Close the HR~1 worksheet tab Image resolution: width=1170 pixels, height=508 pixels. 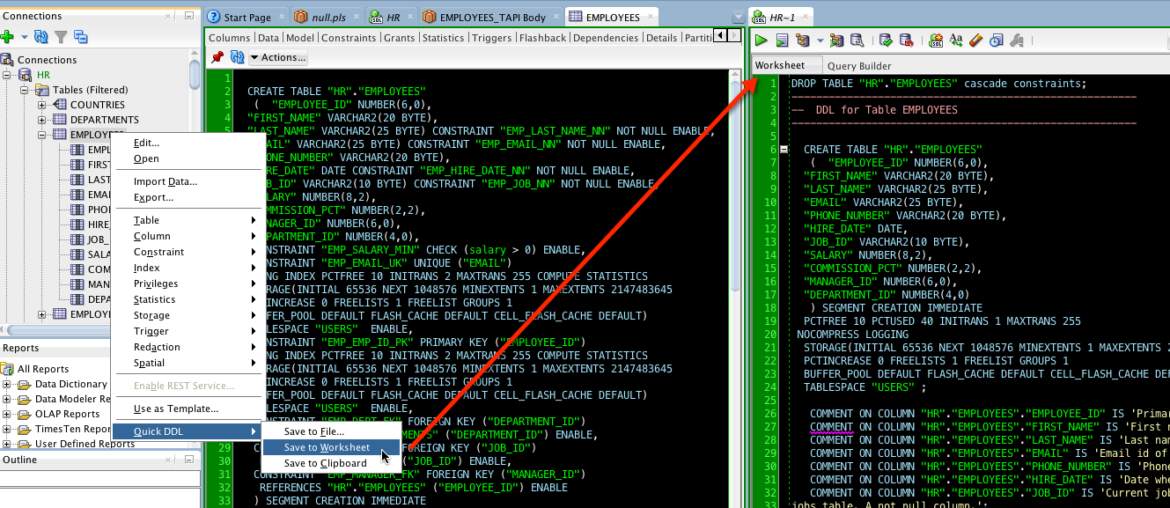(807, 16)
